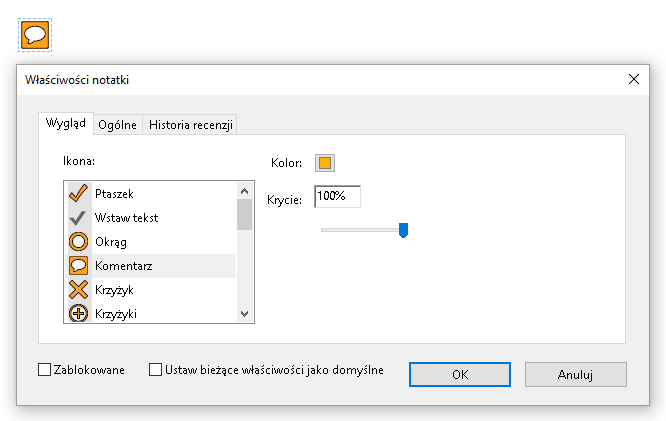Click the orange comment note icon above dialog

click(36, 35)
